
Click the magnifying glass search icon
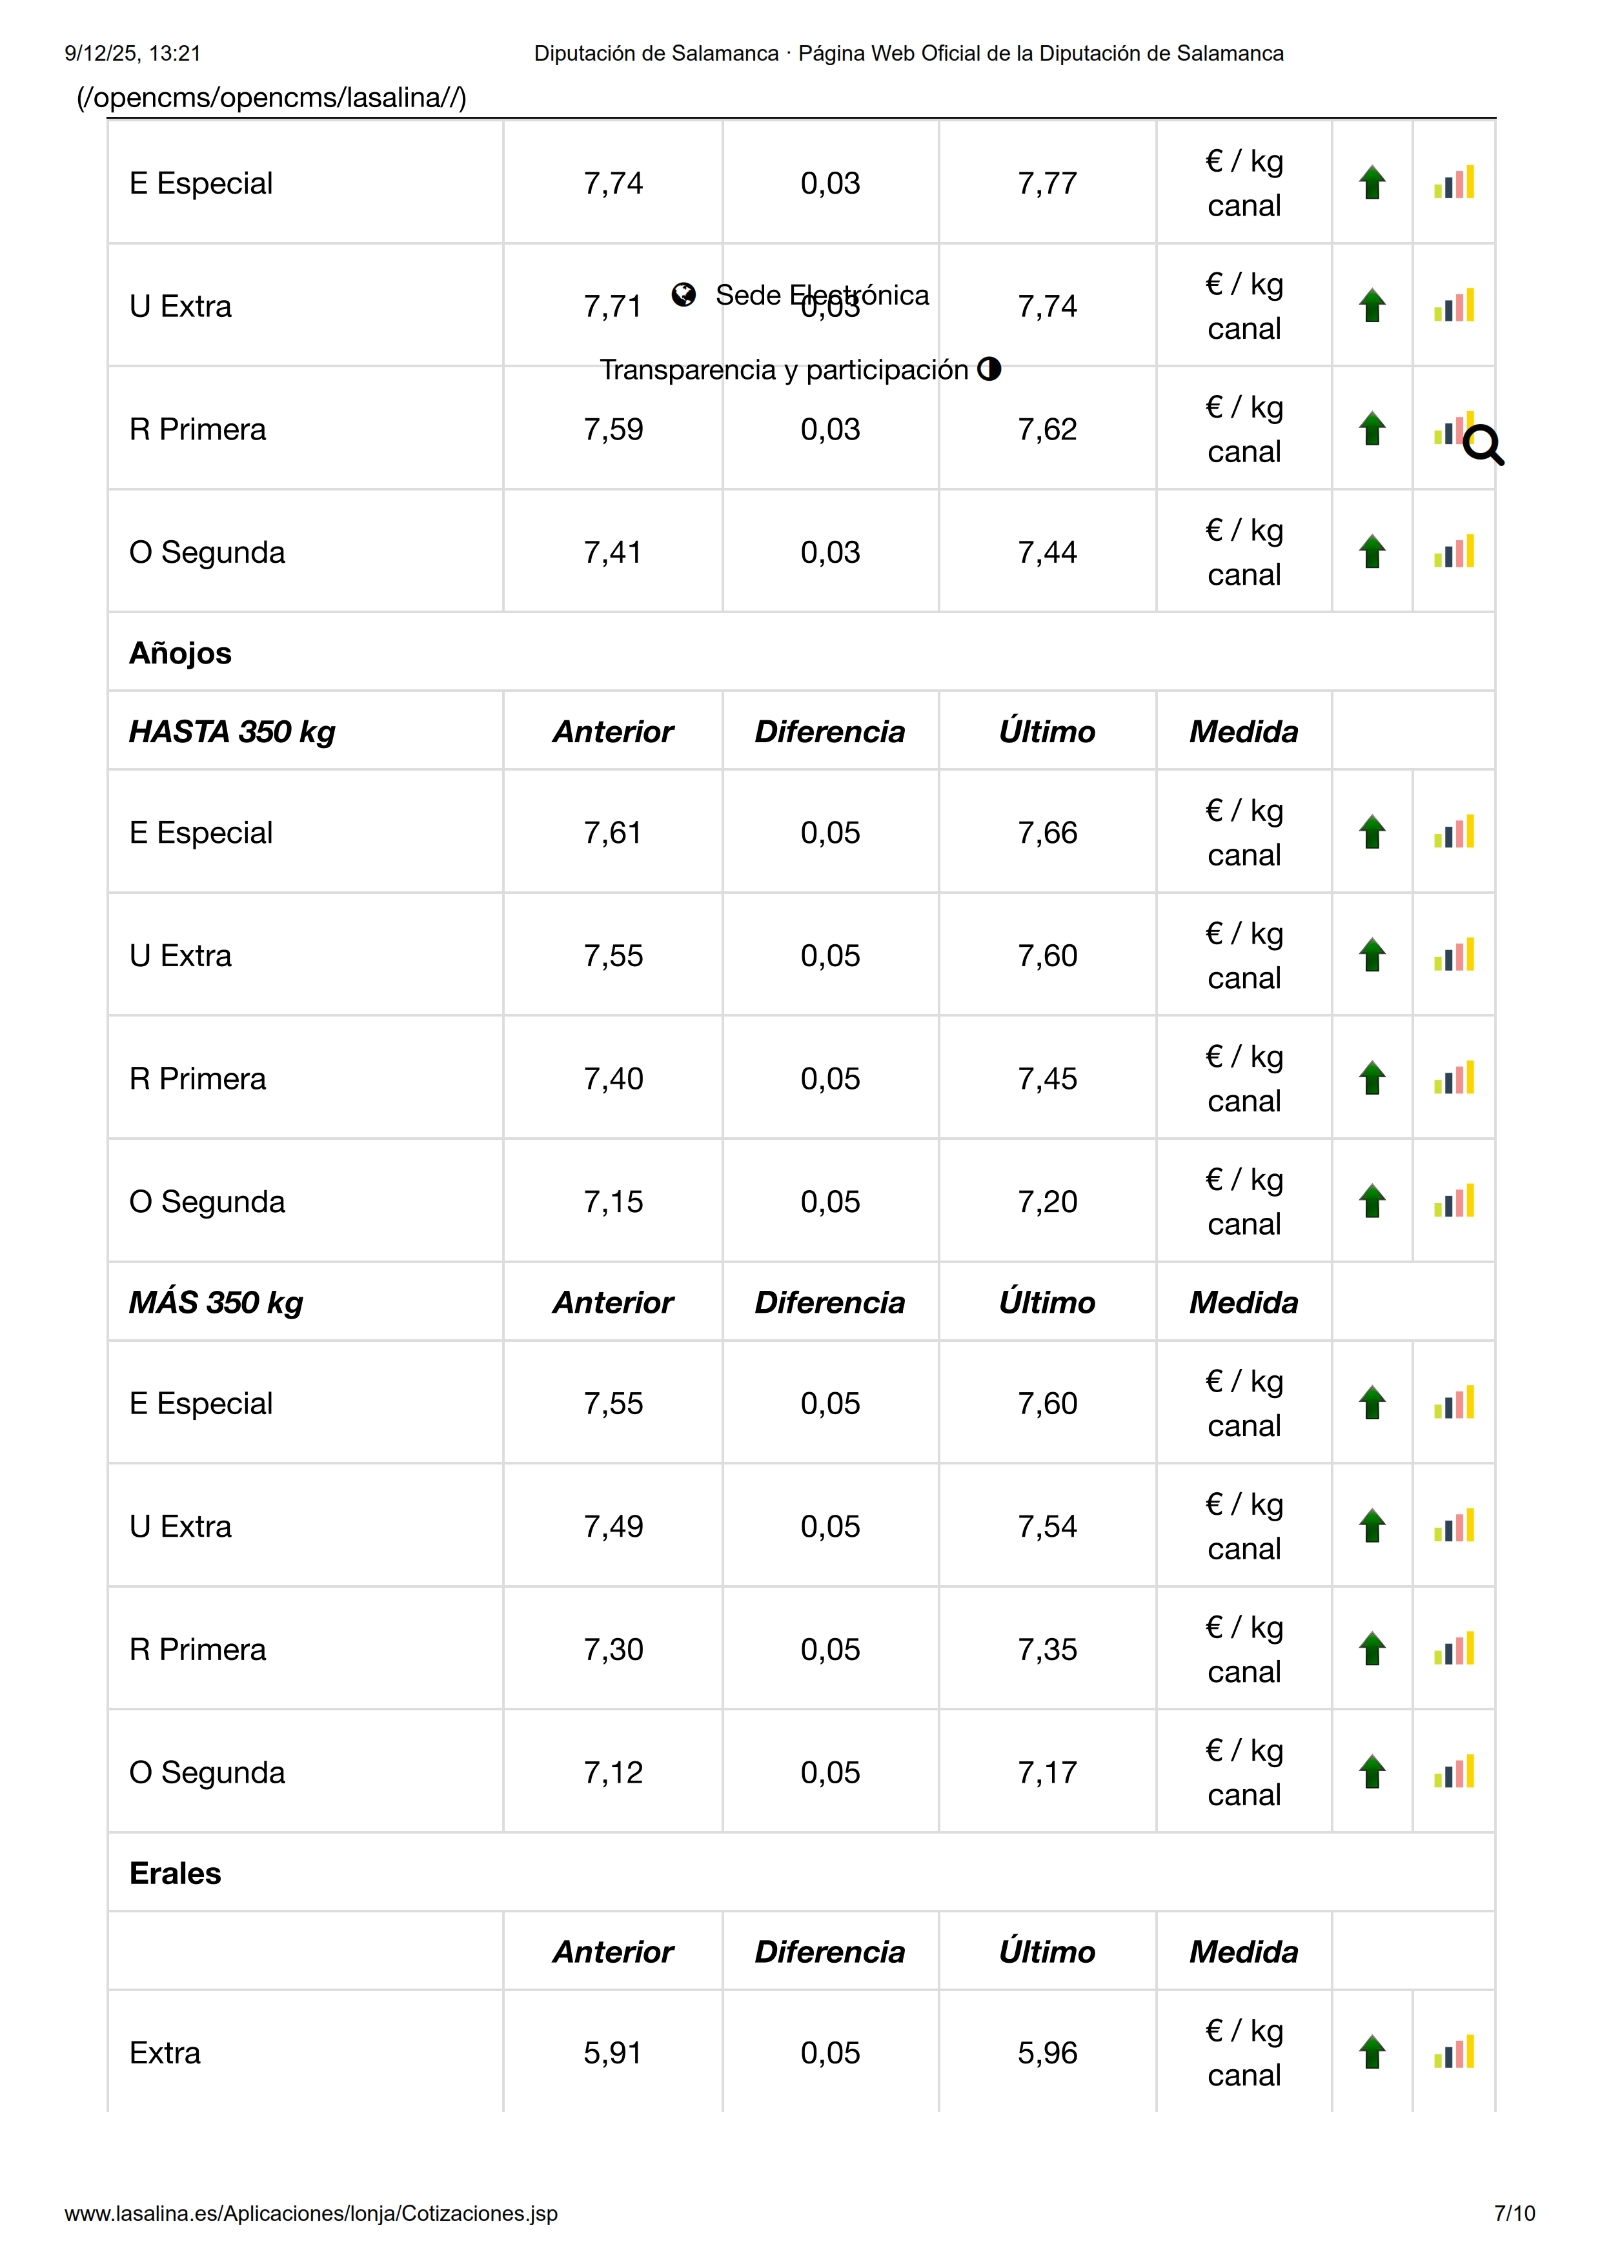tap(1483, 446)
